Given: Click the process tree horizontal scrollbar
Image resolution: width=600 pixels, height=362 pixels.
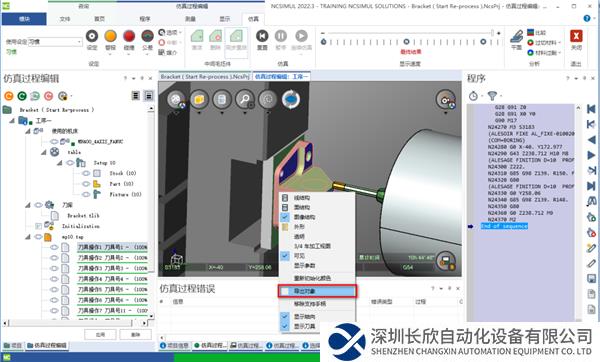Looking at the screenshot, I should point(76,323).
